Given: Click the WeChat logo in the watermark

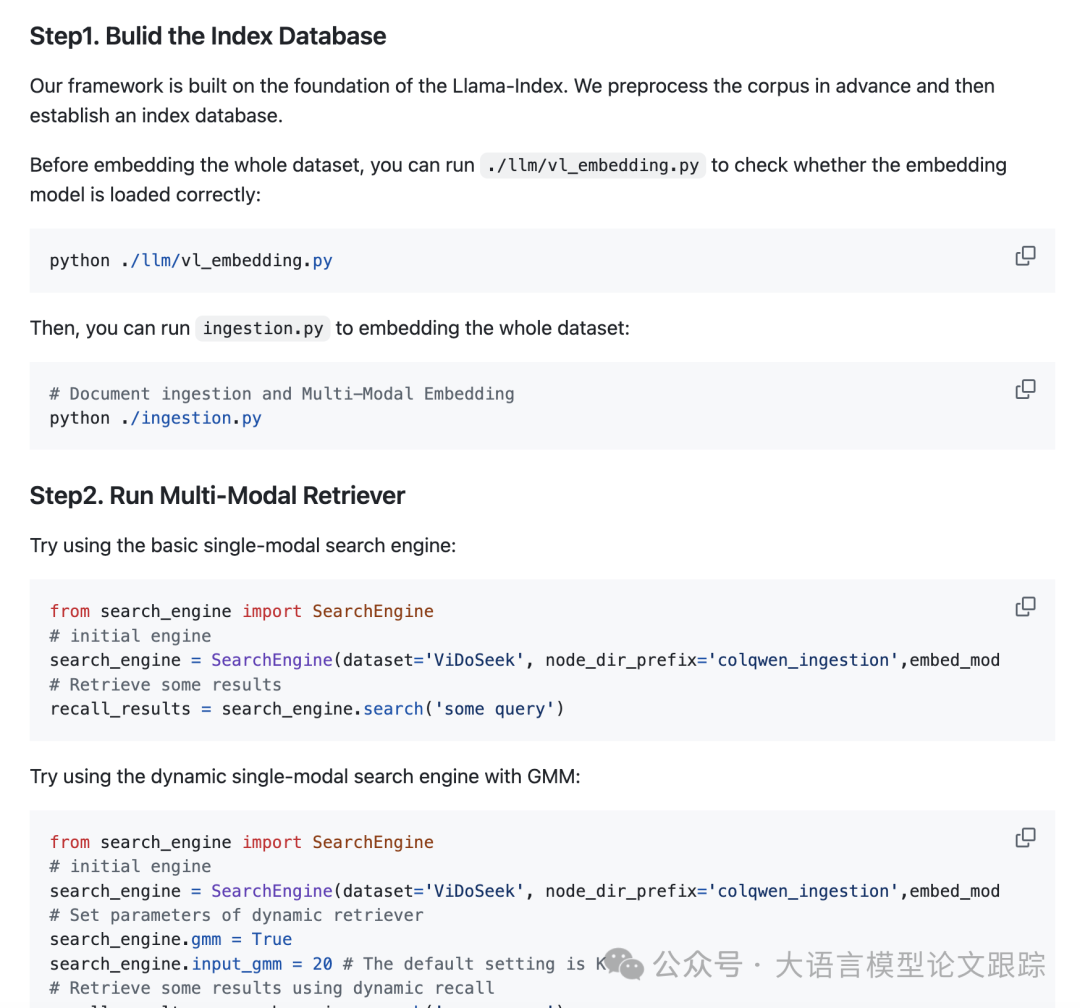Looking at the screenshot, I should coord(626,964).
